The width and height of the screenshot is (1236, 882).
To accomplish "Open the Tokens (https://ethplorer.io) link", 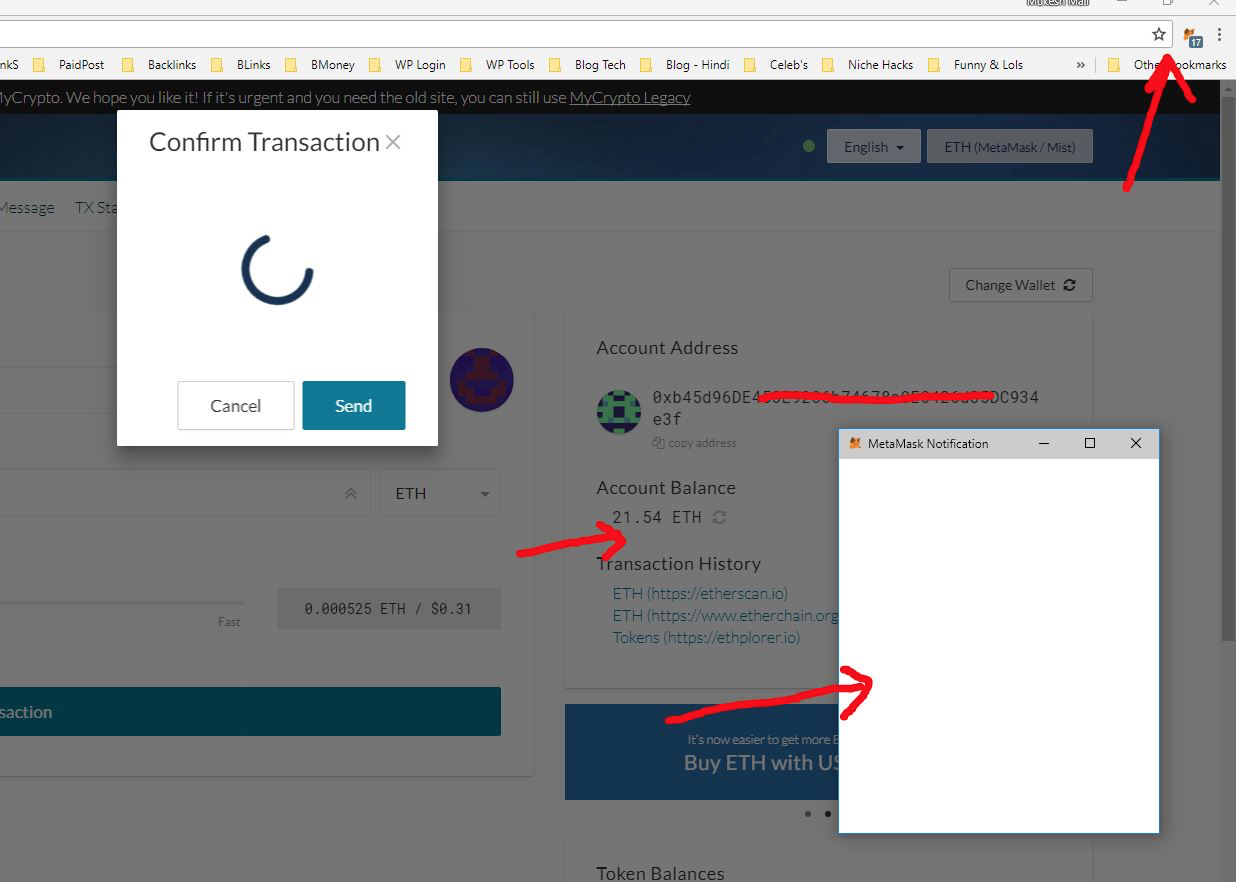I will pyautogui.click(x=706, y=637).
